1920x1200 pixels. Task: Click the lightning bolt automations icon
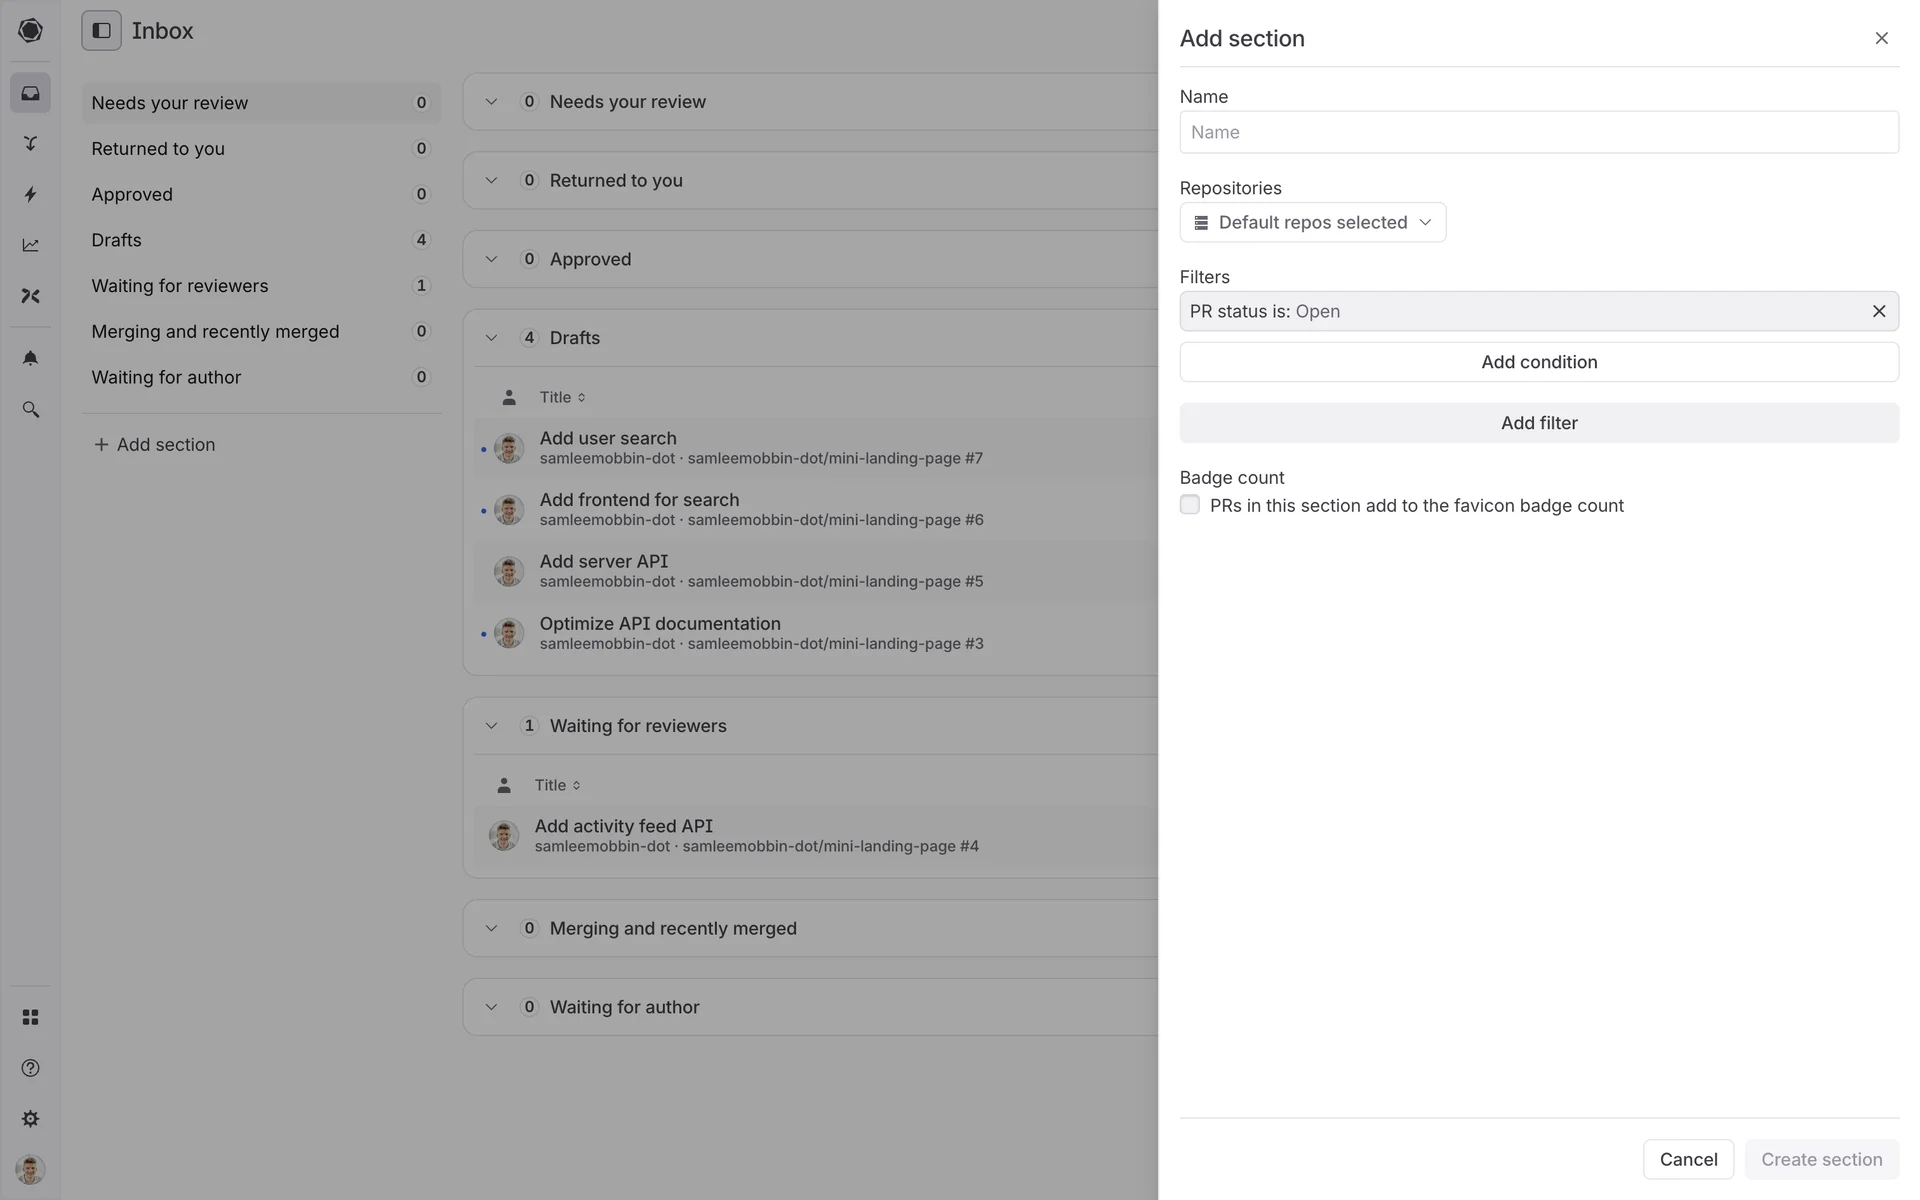30,194
